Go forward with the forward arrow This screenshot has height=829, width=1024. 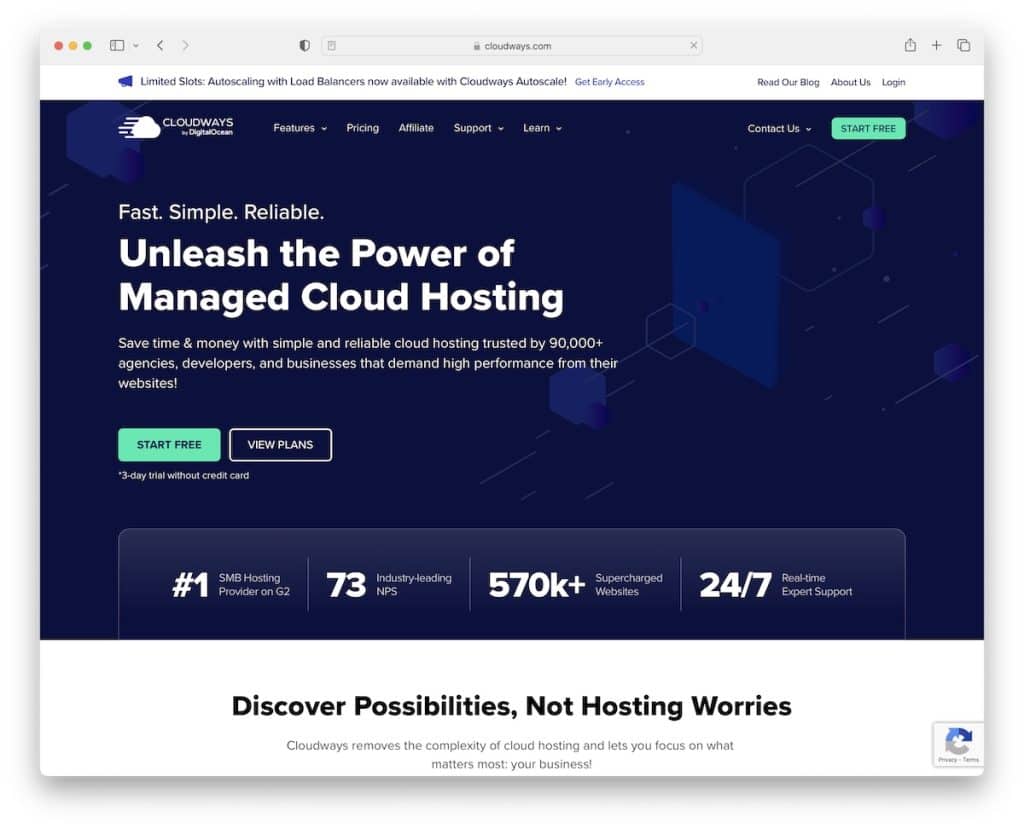[x=185, y=45]
